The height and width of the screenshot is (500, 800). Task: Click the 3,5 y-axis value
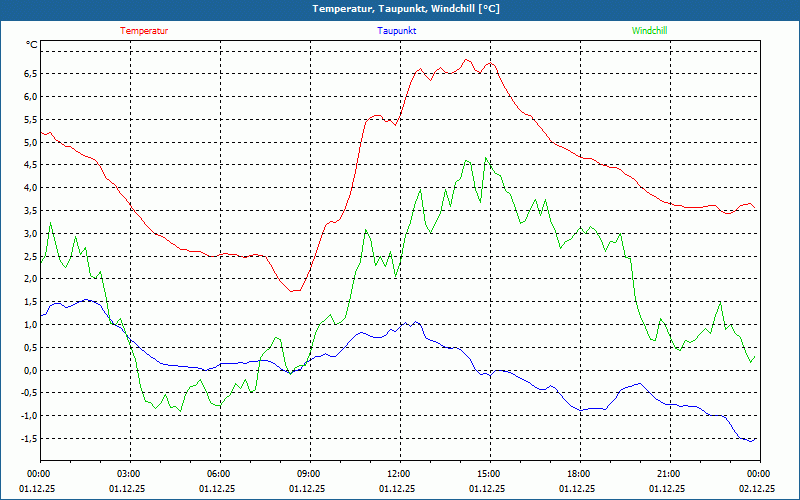[x=31, y=211]
